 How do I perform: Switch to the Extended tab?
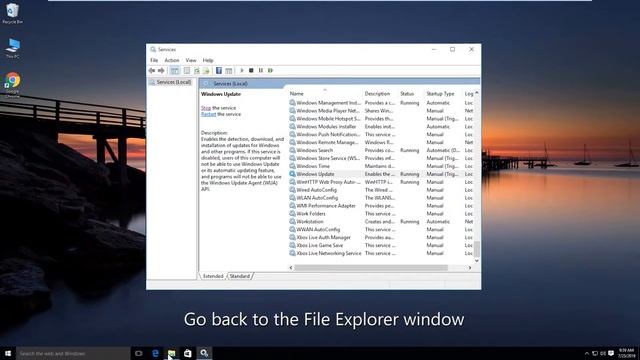coord(213,276)
